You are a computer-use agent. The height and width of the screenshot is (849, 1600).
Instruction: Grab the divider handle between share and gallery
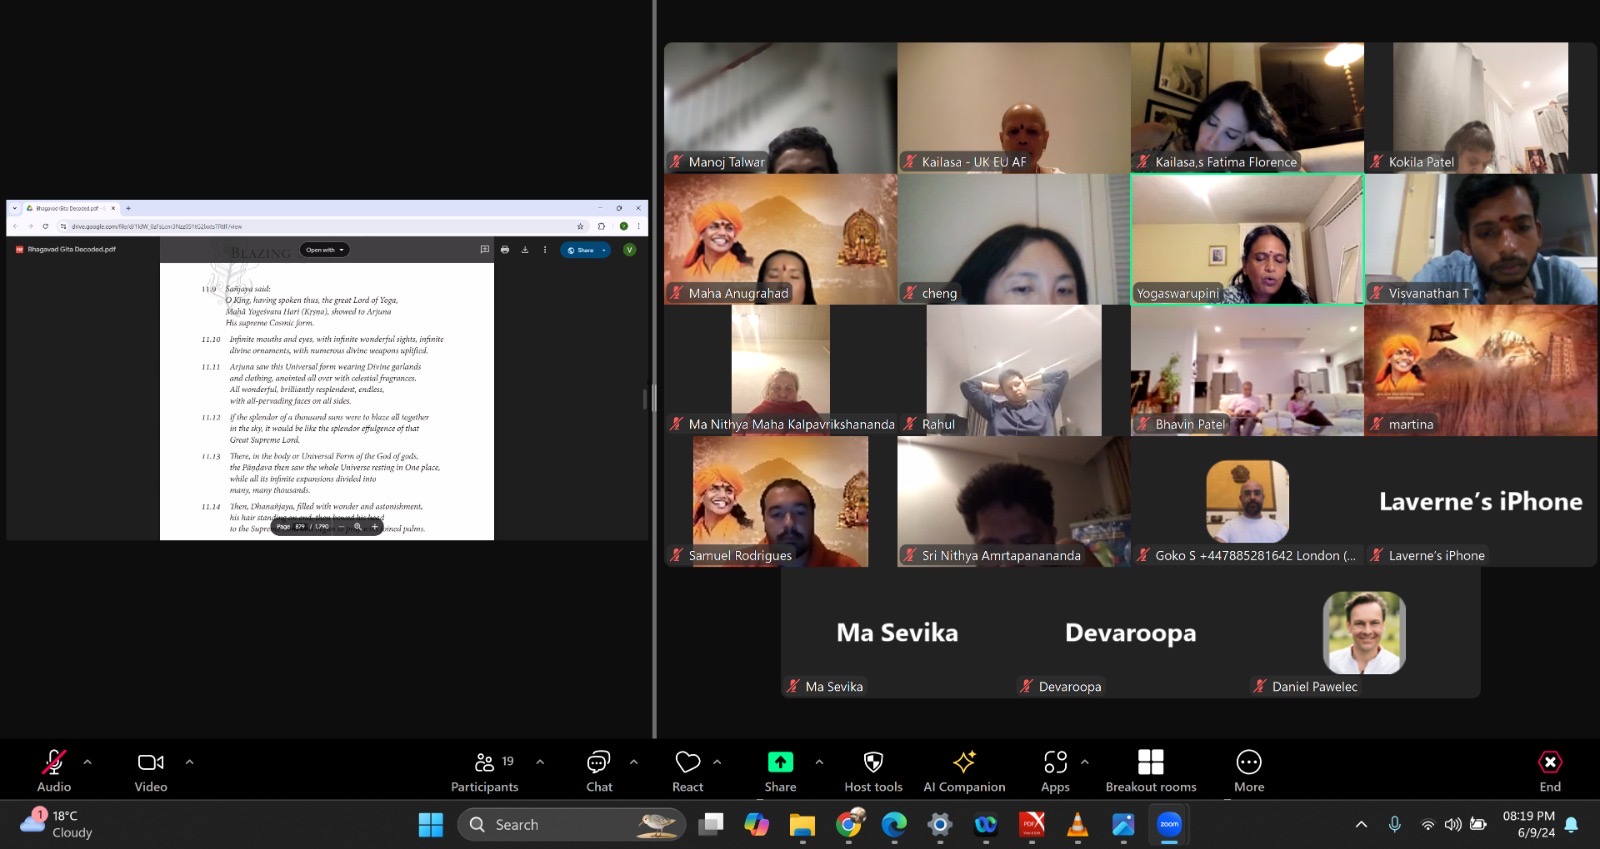(654, 398)
